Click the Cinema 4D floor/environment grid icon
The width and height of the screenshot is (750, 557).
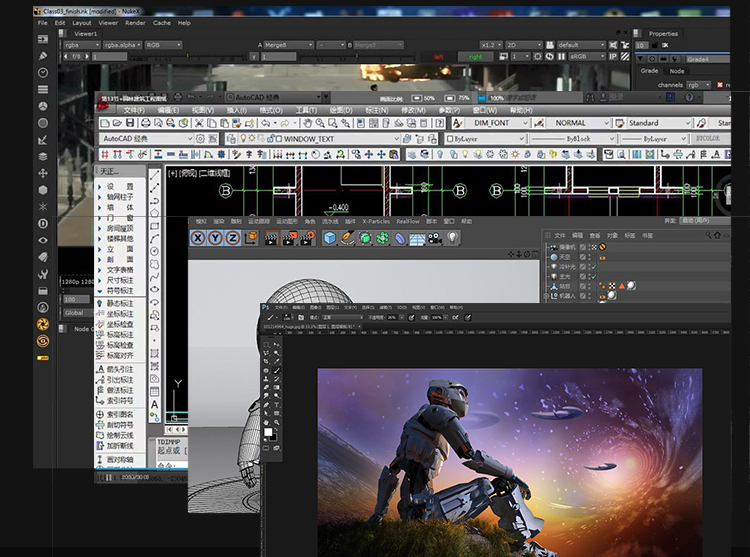tap(417, 238)
